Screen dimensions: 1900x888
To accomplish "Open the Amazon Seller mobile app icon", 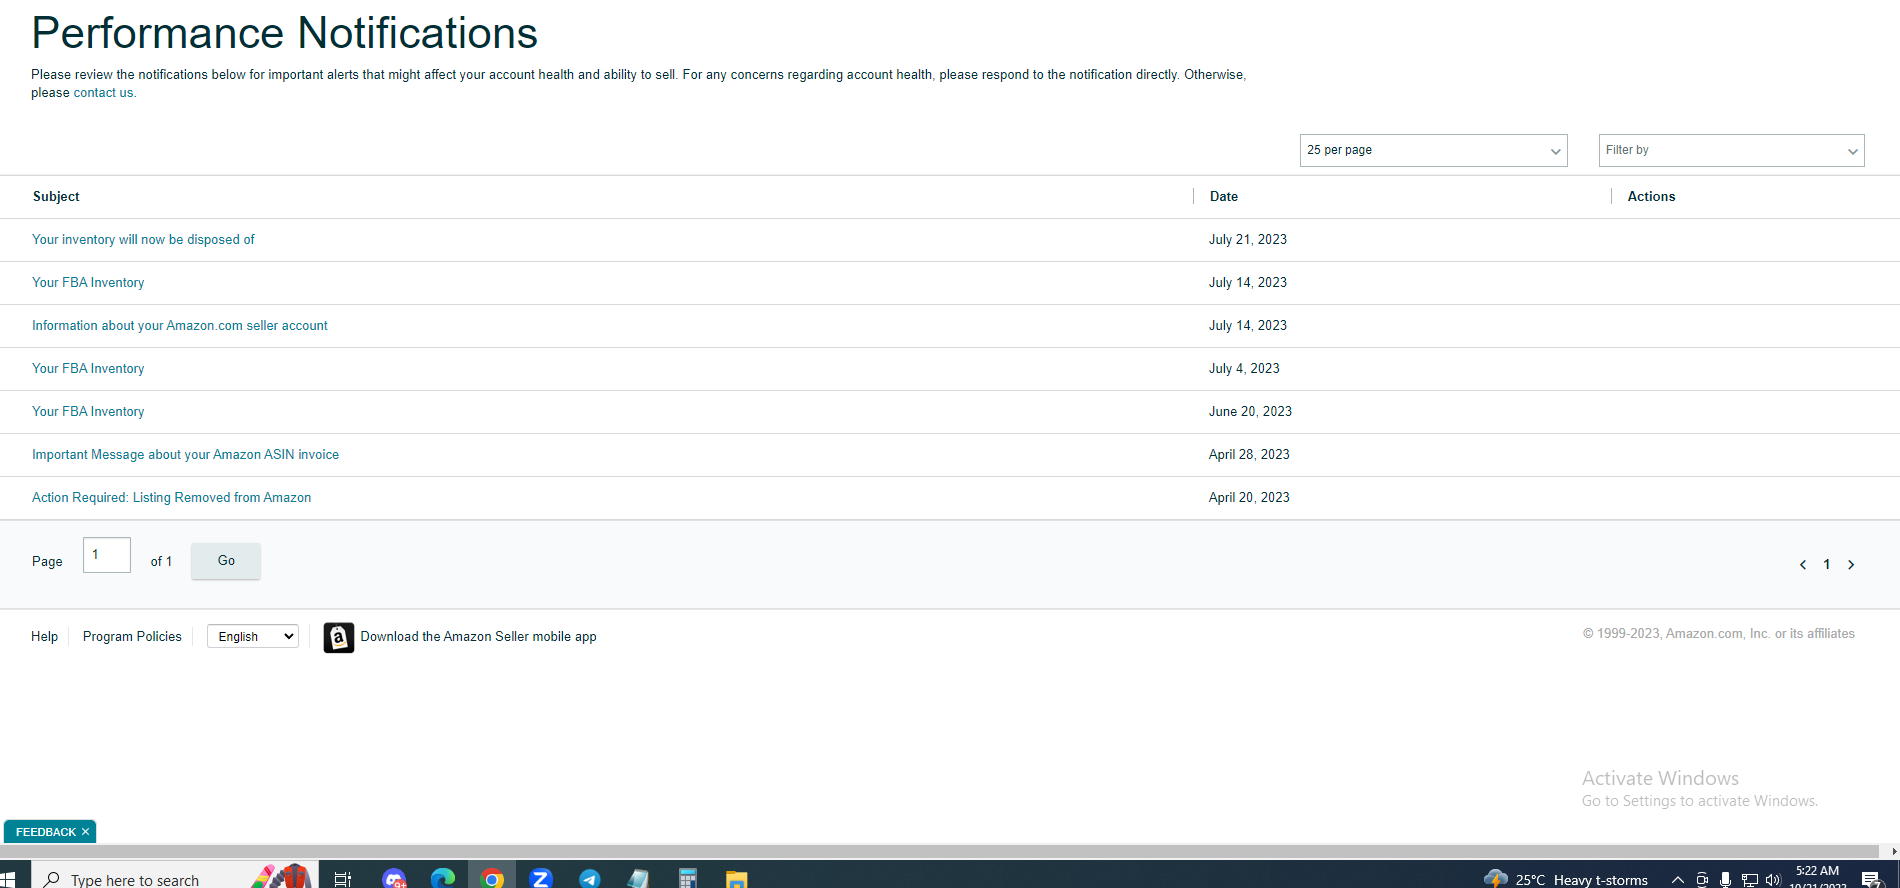I will [339, 637].
